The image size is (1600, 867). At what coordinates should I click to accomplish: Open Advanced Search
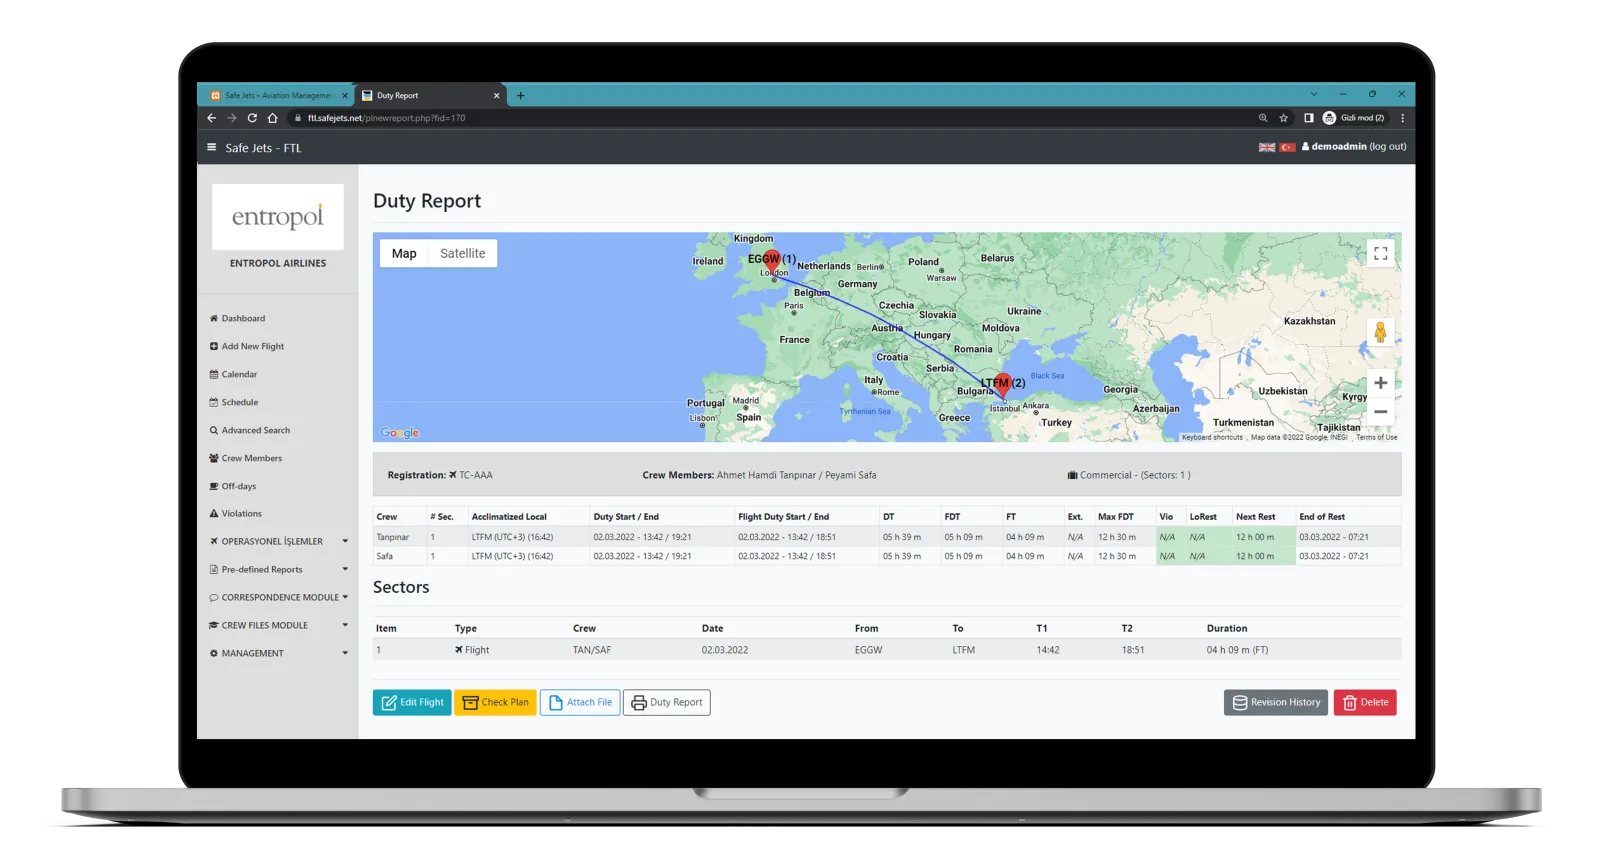point(250,430)
